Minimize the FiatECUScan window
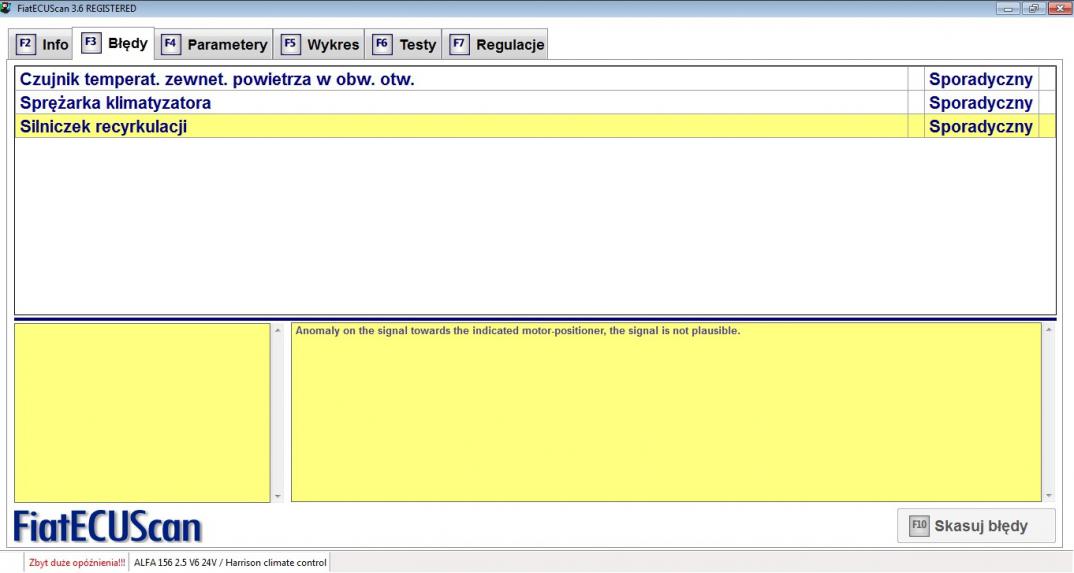 click(x=1008, y=8)
